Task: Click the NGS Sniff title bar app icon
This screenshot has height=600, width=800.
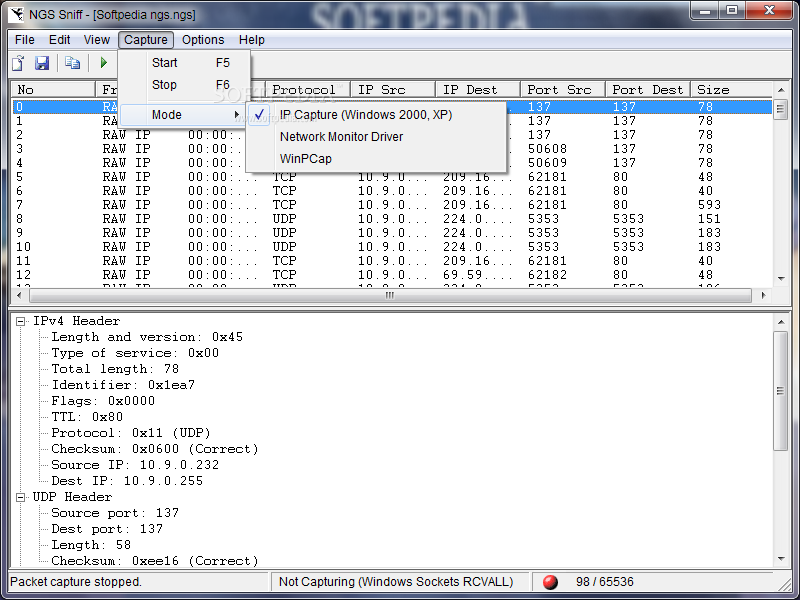Action: coord(16,14)
